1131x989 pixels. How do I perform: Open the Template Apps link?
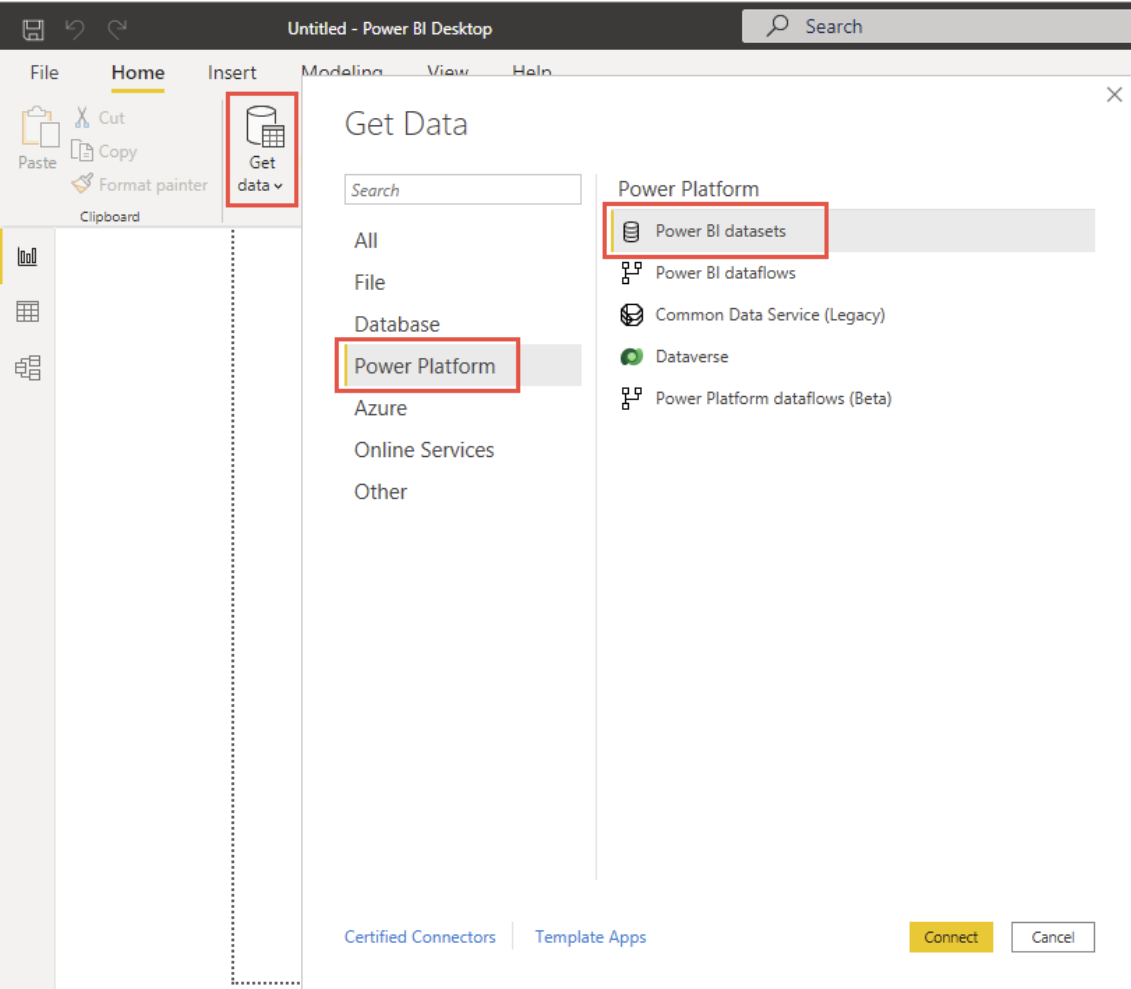pos(590,937)
